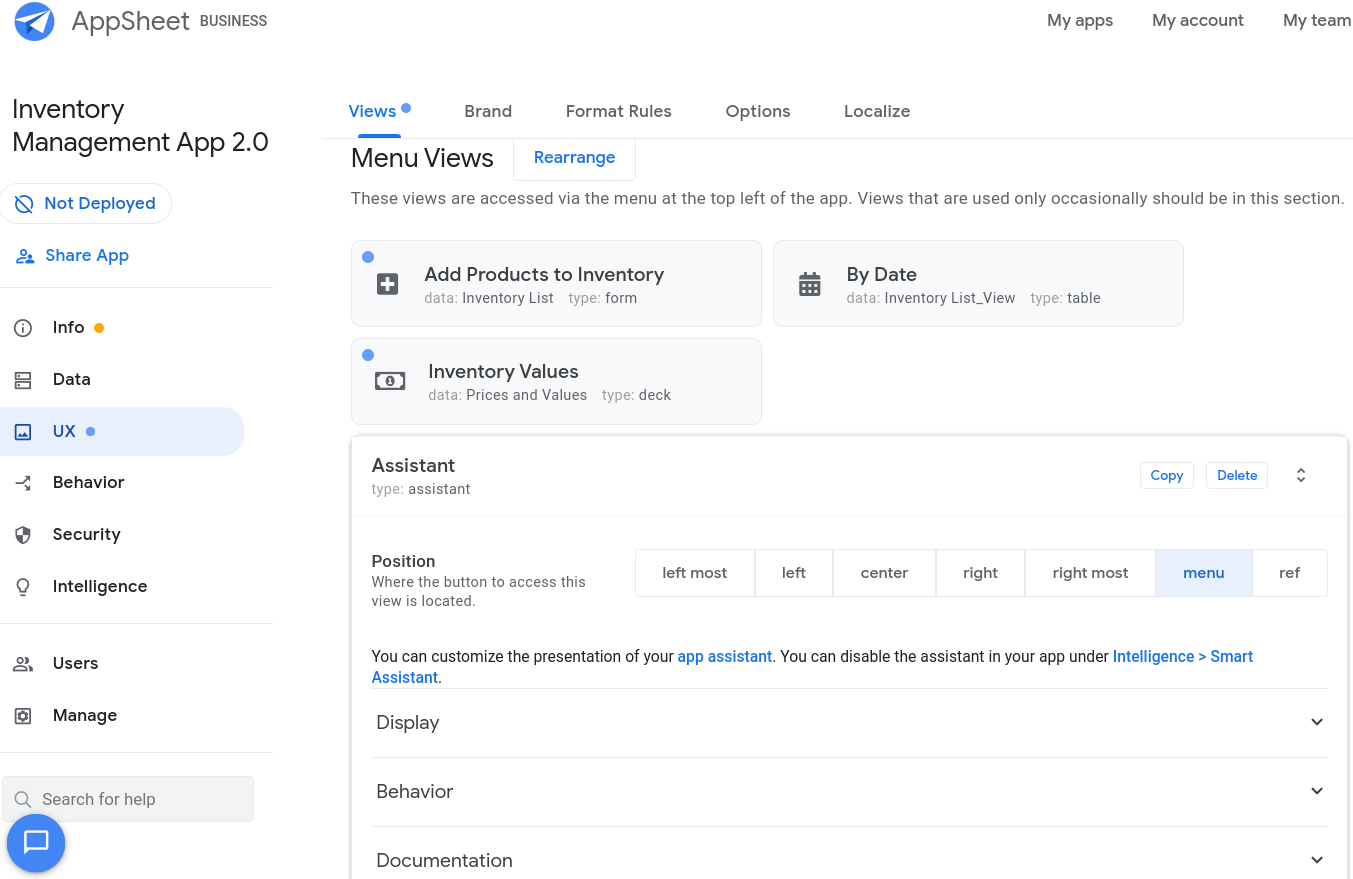Viewport: 1353px width, 879px height.
Task: Set position to left
Action: [794, 573]
